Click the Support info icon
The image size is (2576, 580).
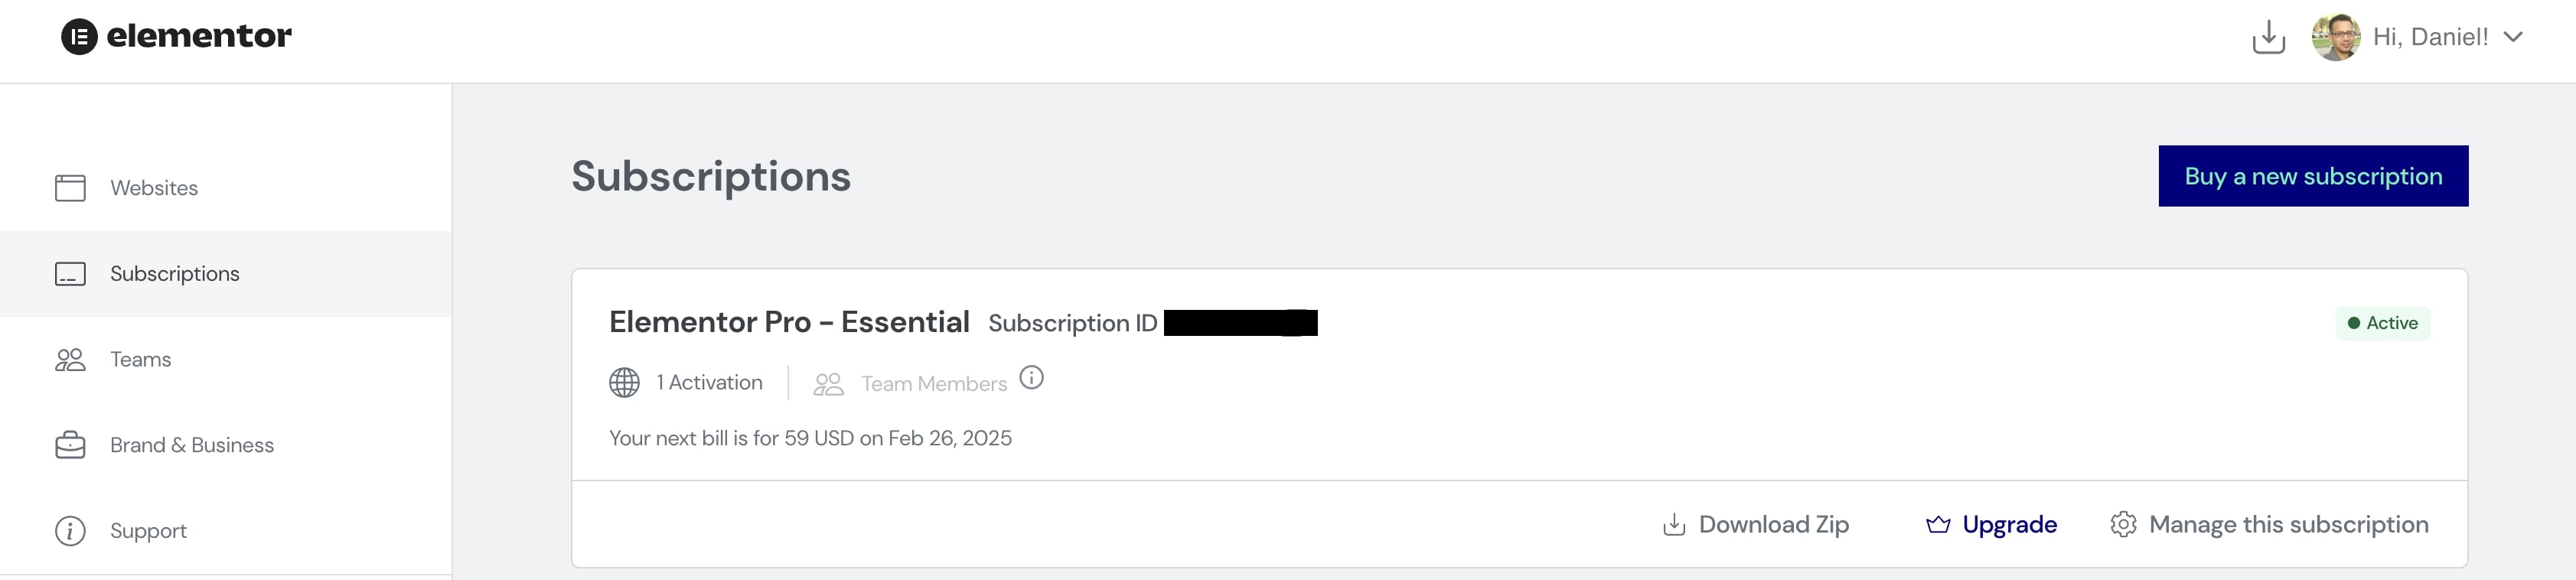click(70, 531)
